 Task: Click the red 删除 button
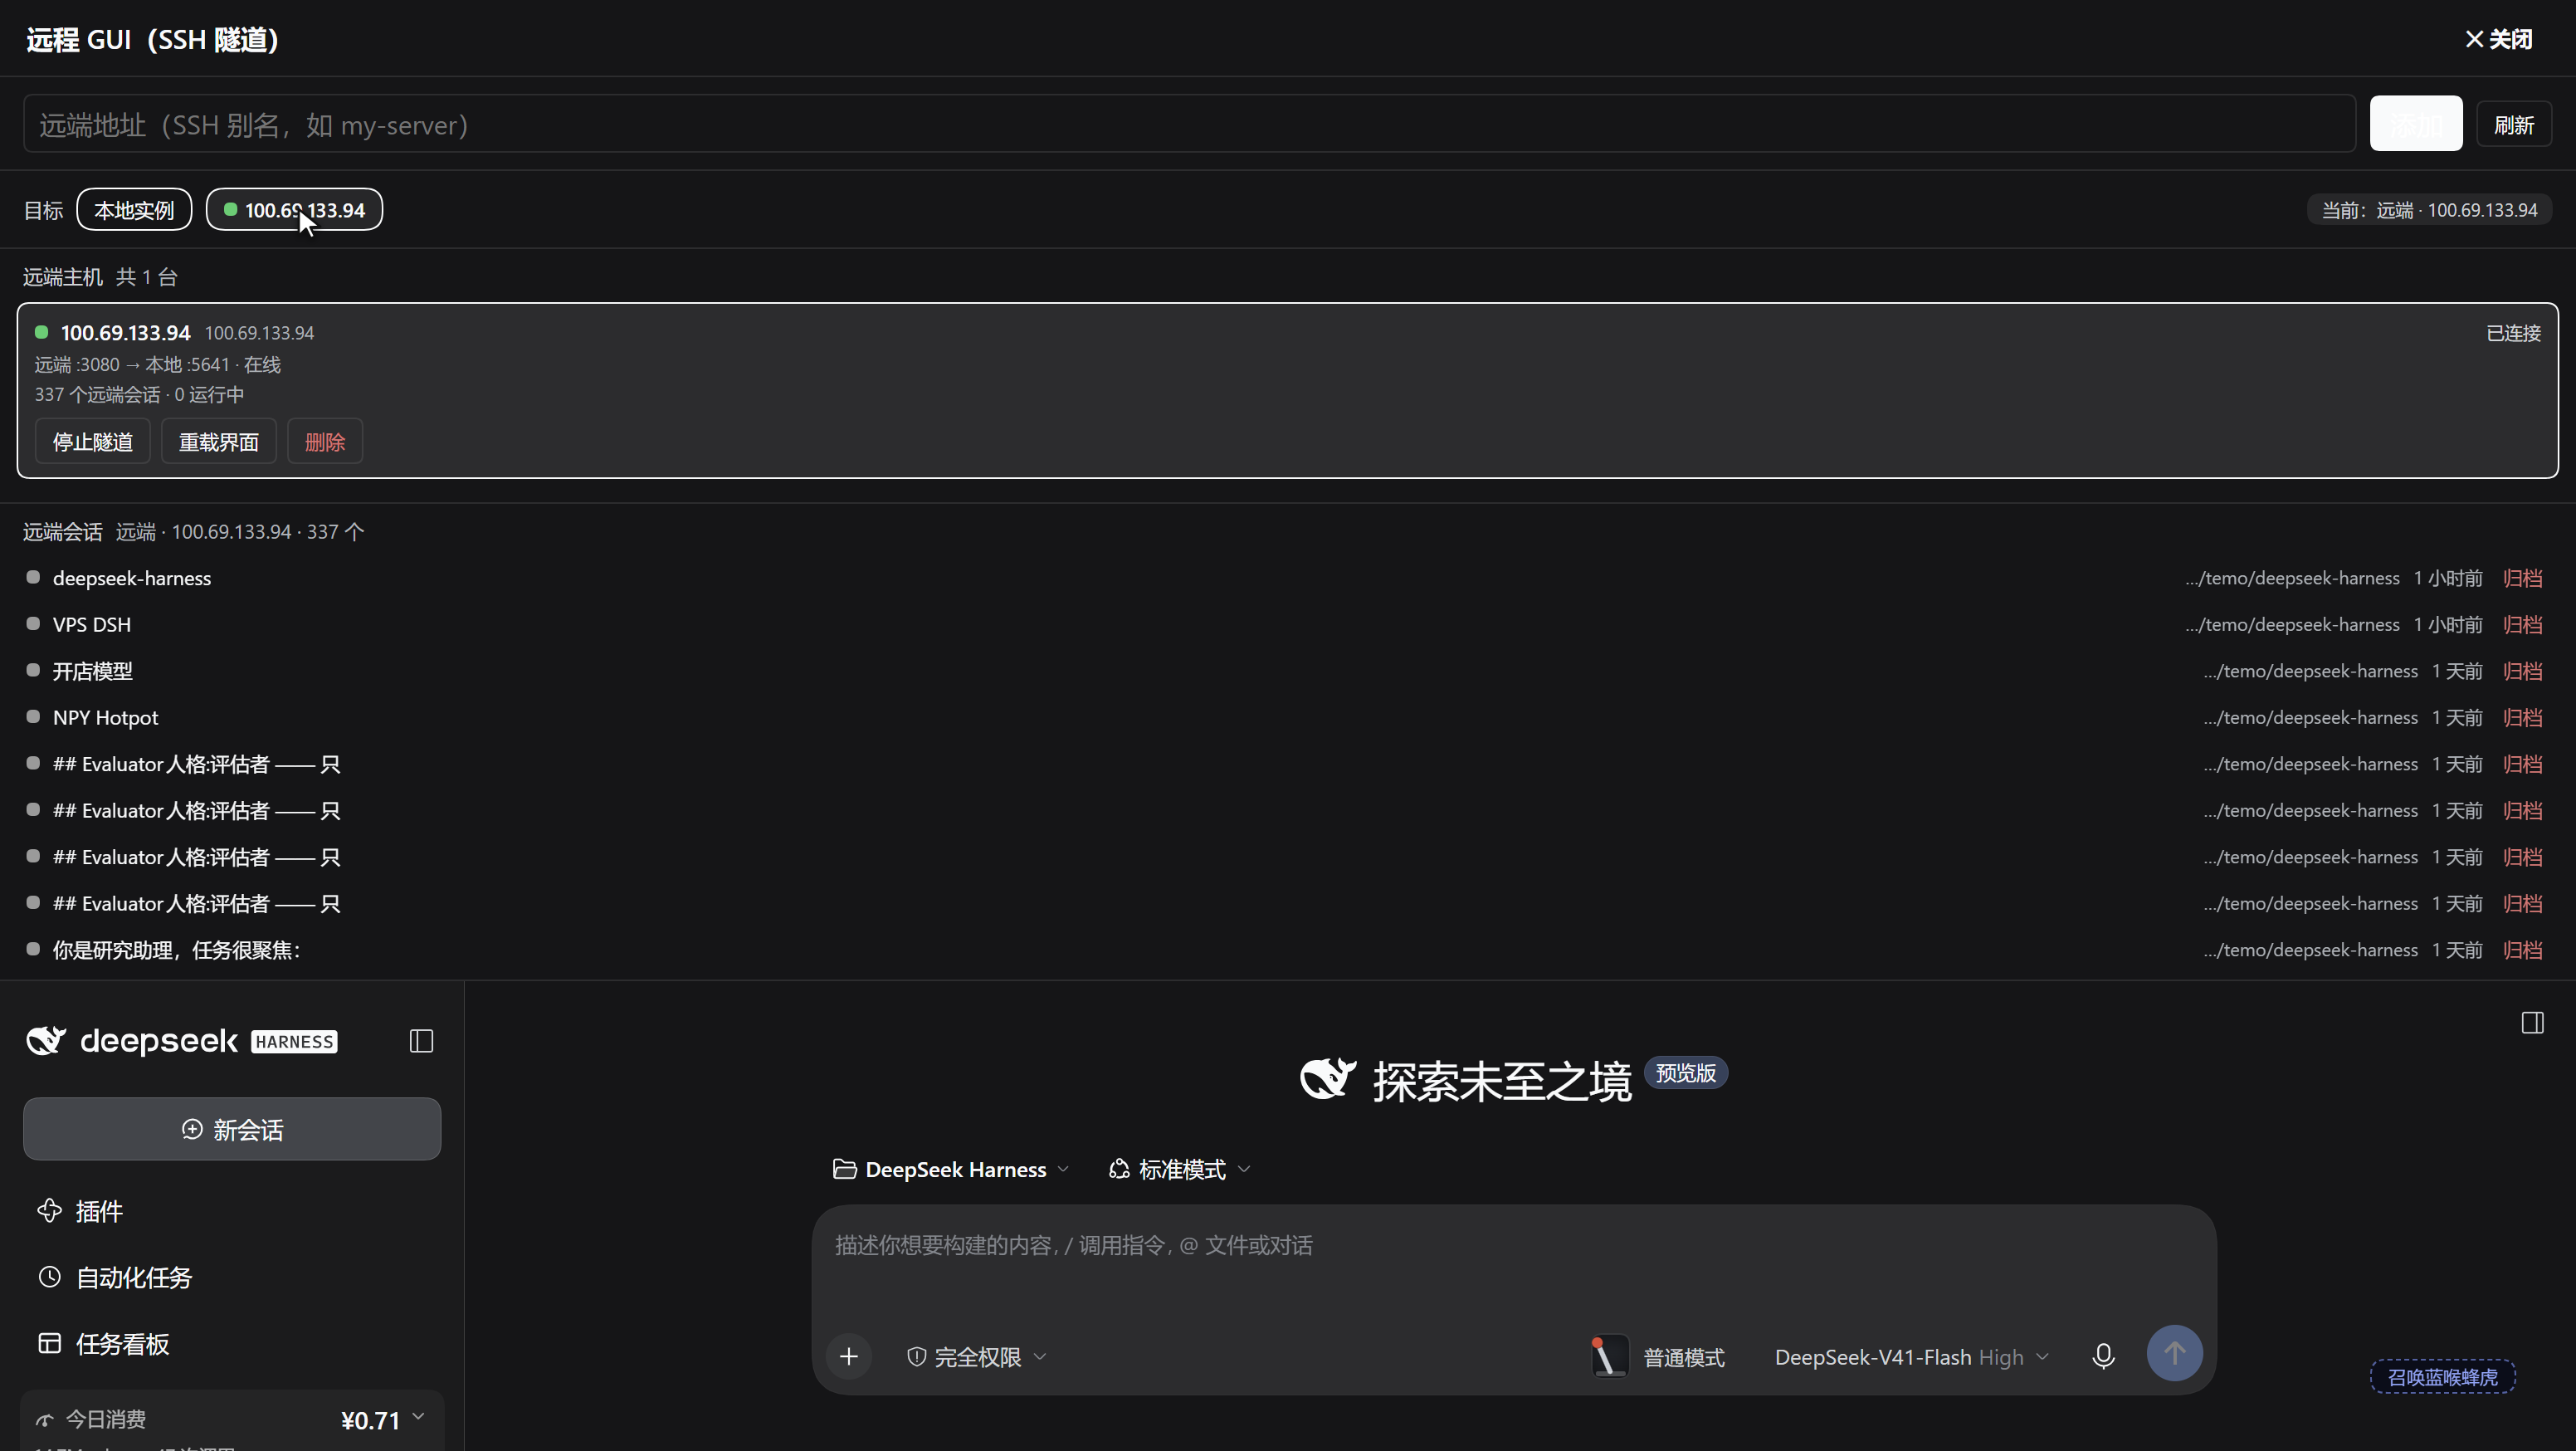pyautogui.click(x=325, y=442)
